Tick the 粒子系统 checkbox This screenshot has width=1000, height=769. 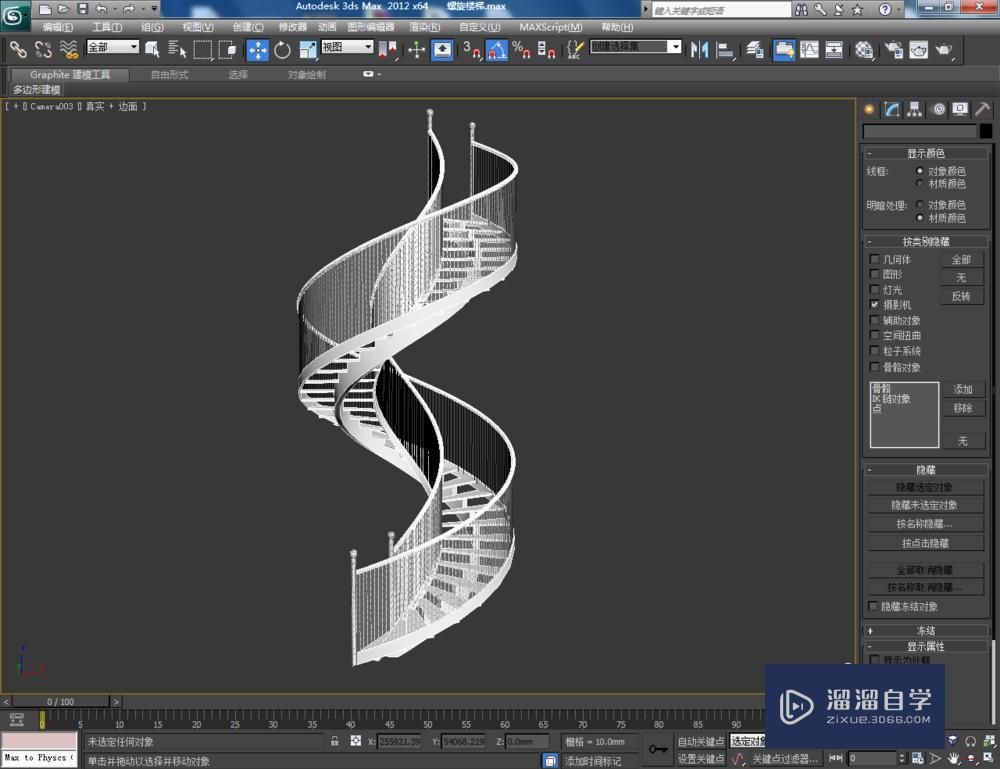pos(874,351)
